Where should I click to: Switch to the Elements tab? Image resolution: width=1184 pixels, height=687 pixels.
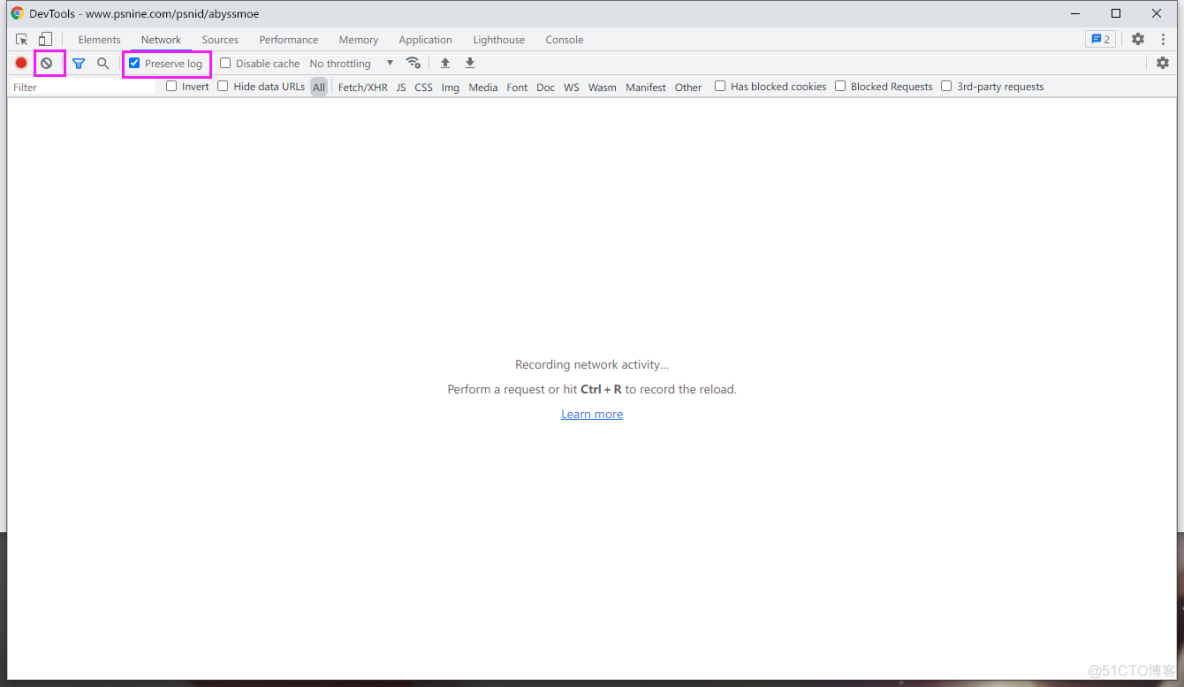coord(99,40)
